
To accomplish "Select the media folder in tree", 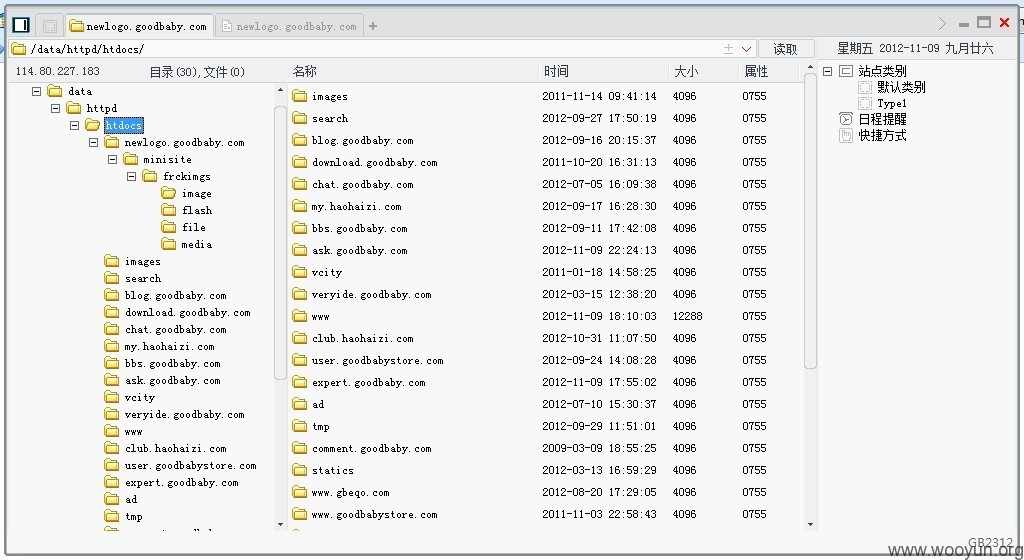I will pyautogui.click(x=197, y=244).
